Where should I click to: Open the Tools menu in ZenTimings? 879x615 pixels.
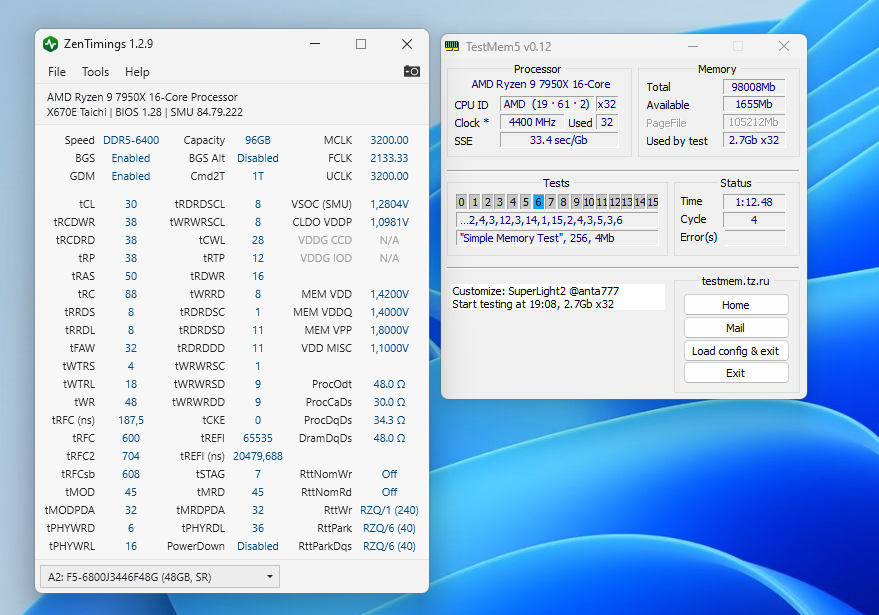95,72
